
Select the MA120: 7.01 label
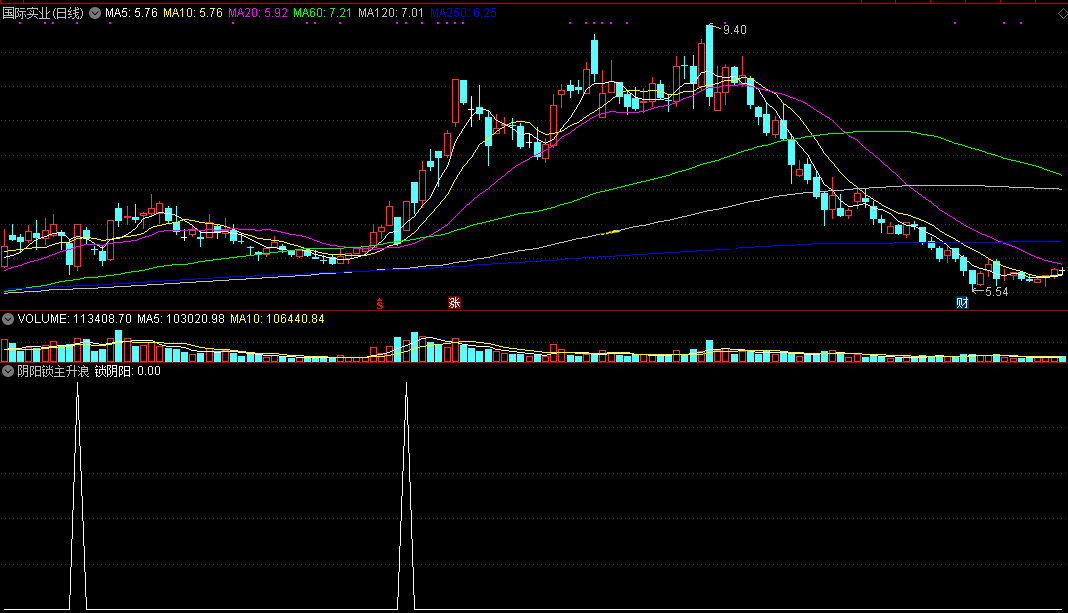coord(391,13)
